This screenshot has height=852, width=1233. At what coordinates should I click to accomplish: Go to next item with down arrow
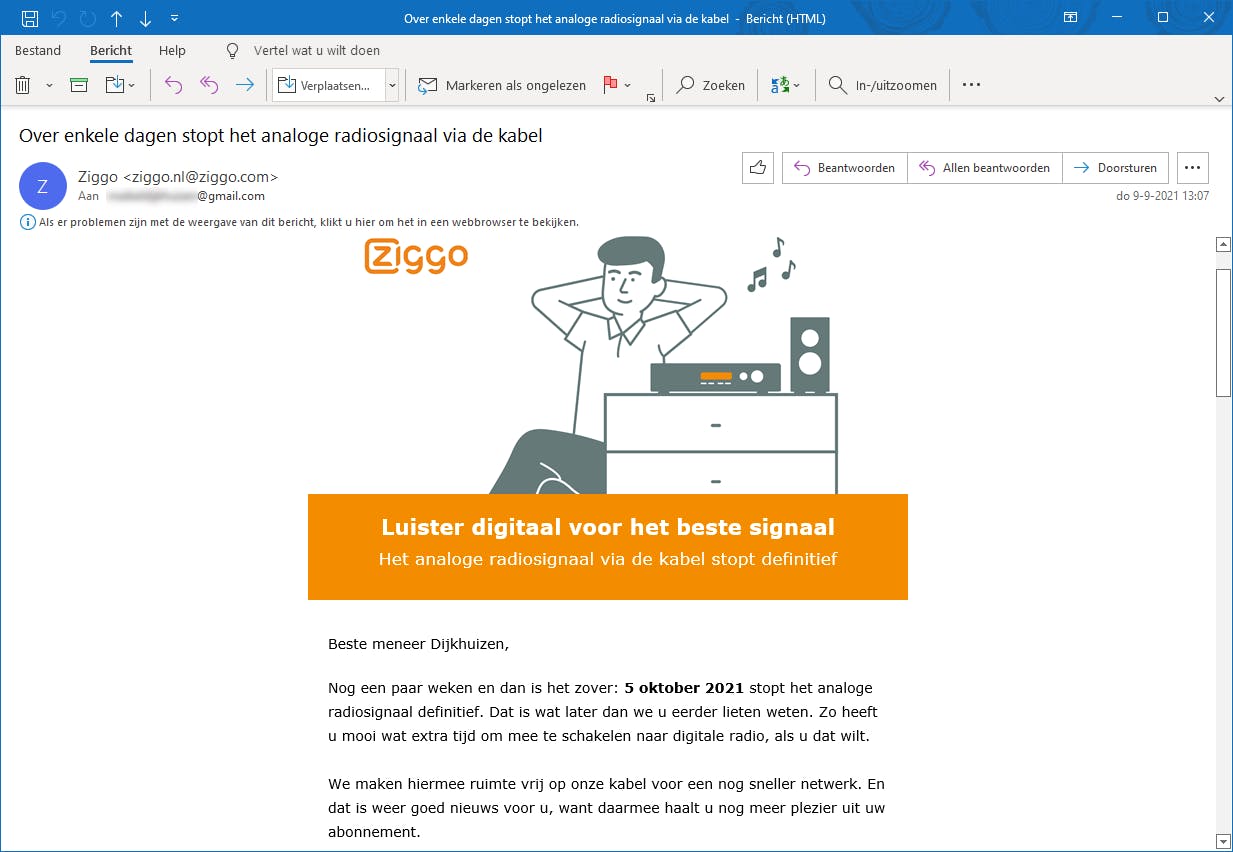click(x=145, y=18)
